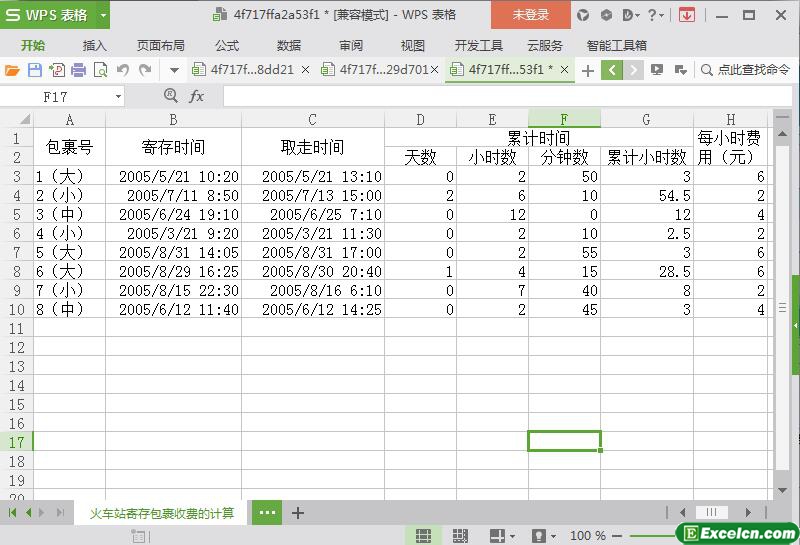This screenshot has width=800, height=545.
Task: Click the 未登录 login button
Action: [531, 15]
